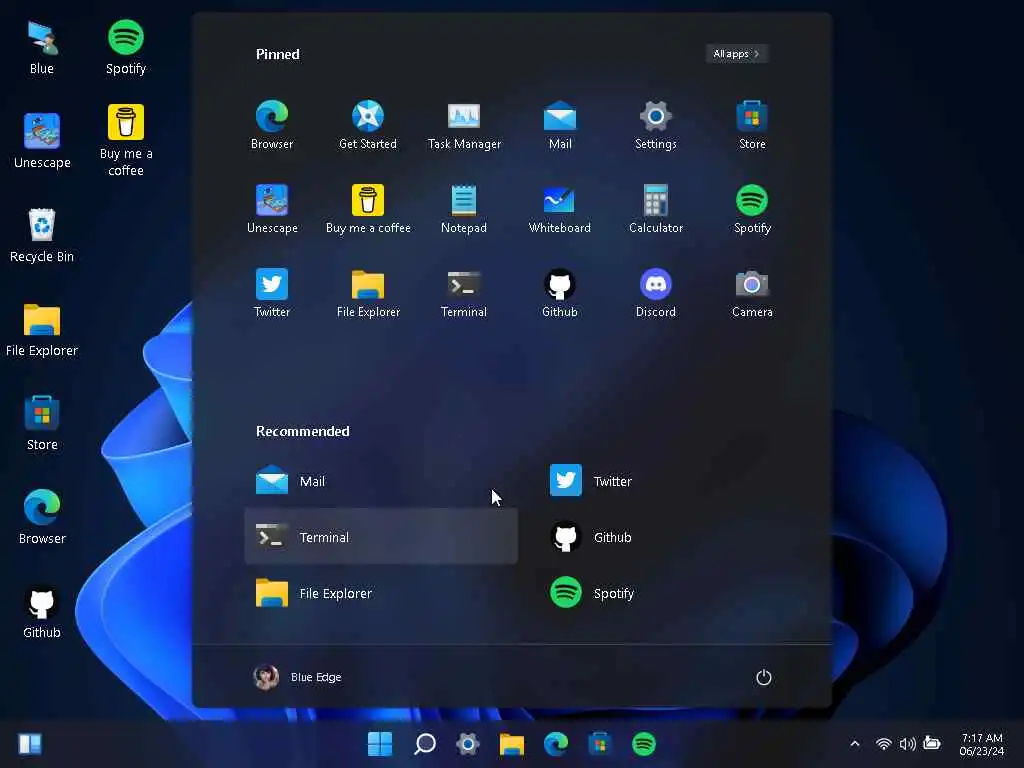1024x768 pixels.
Task: Launch Get Started from pinned apps
Action: coord(368,125)
